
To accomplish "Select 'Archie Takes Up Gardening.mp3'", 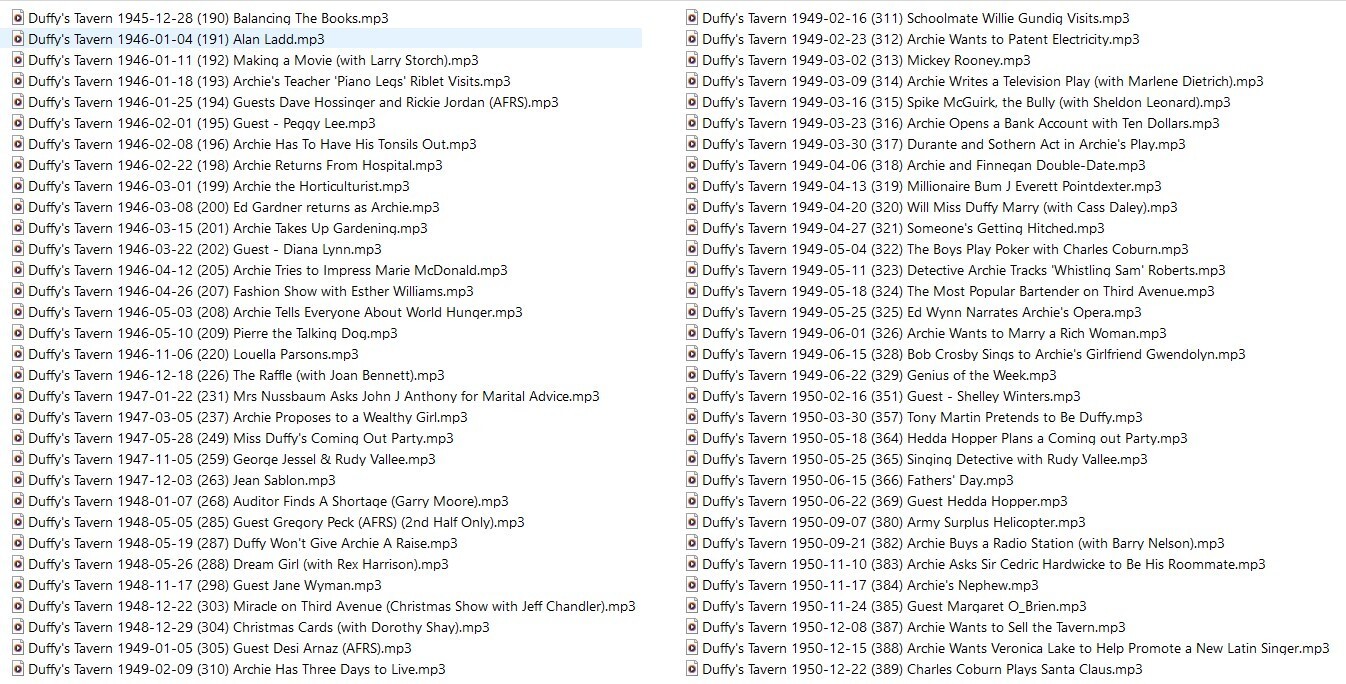I will (x=228, y=228).
